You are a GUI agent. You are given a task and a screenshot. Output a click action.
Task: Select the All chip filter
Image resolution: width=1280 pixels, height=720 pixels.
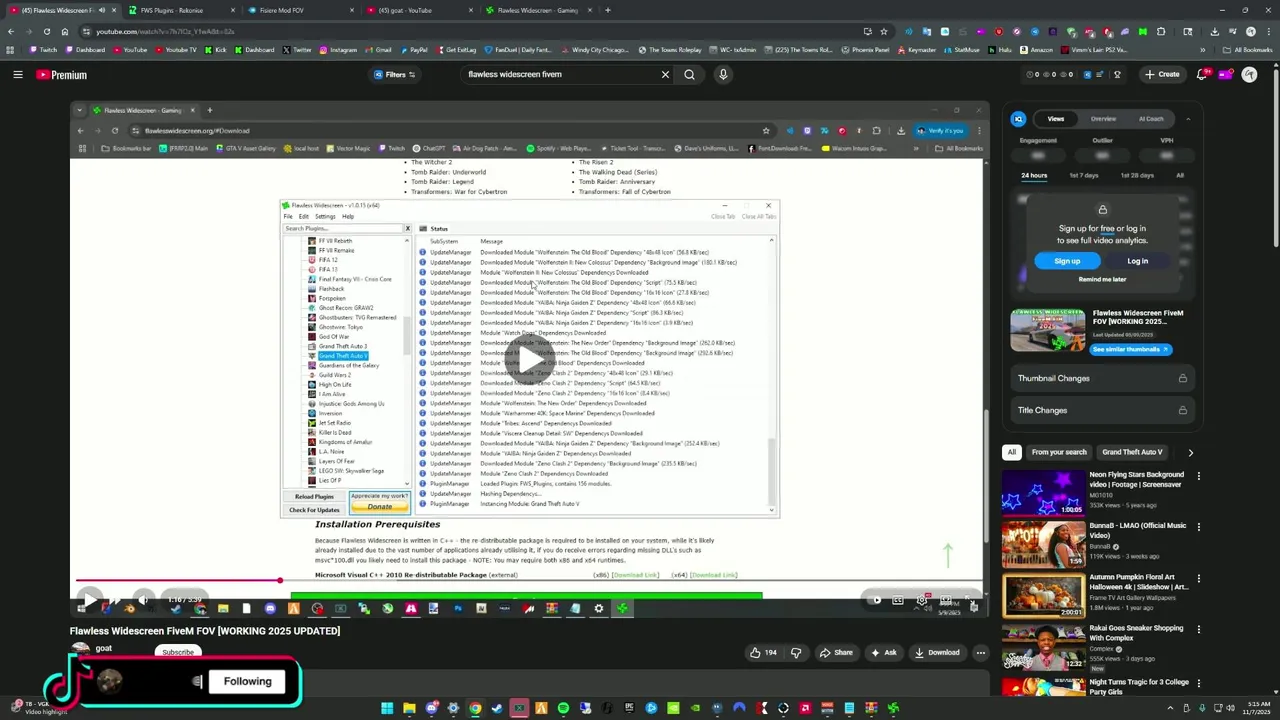click(x=1011, y=452)
